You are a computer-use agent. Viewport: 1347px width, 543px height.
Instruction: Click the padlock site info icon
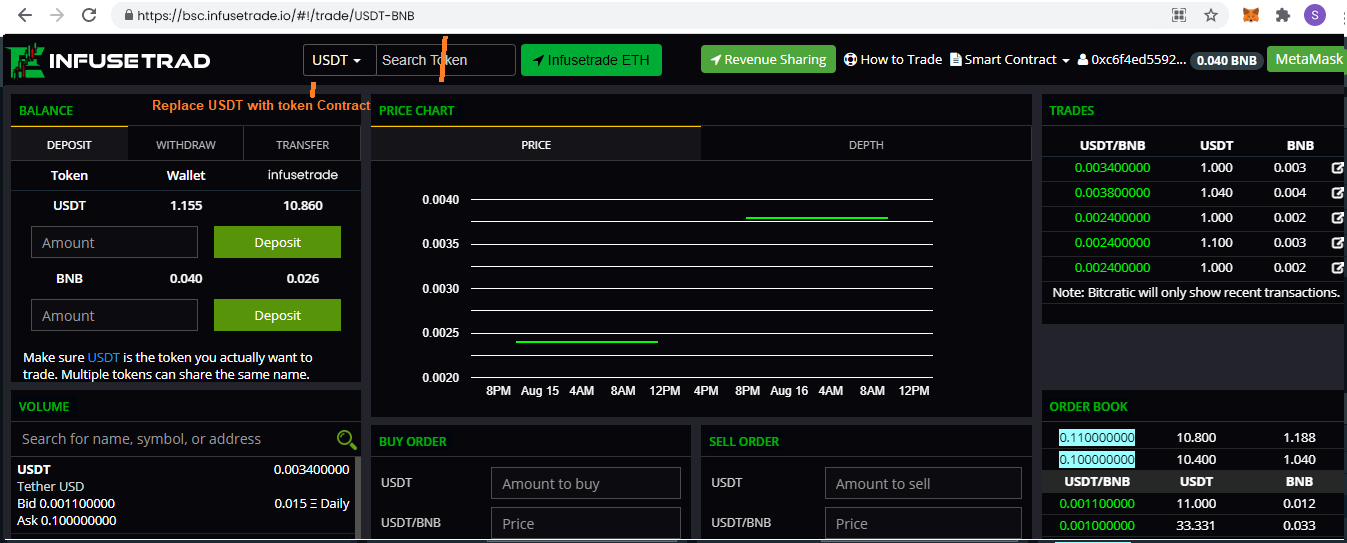tap(127, 16)
